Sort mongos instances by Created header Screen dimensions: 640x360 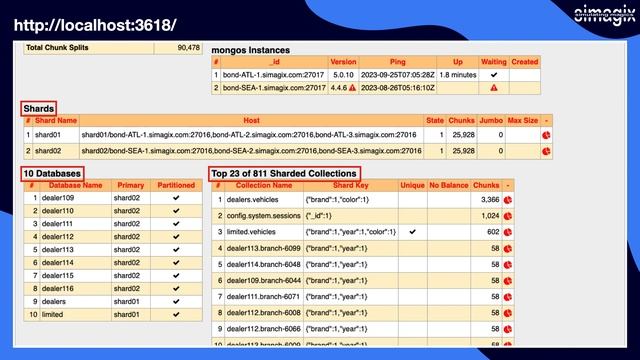(525, 62)
